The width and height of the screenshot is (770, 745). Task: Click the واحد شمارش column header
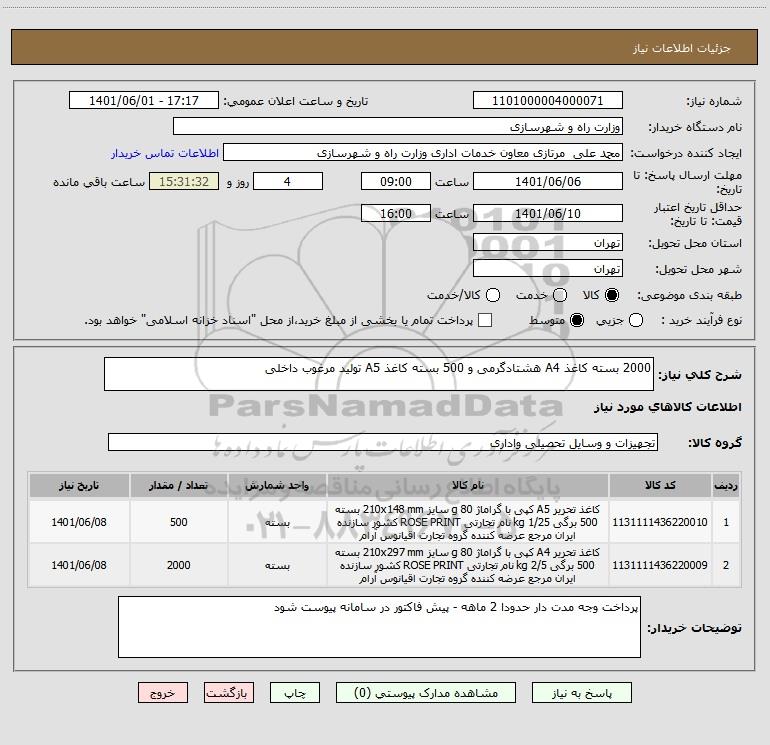[277, 485]
